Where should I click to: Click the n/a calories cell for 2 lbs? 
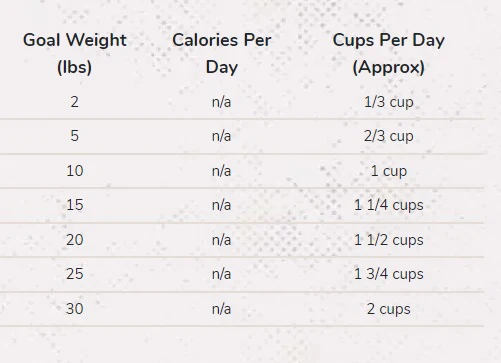click(x=221, y=102)
